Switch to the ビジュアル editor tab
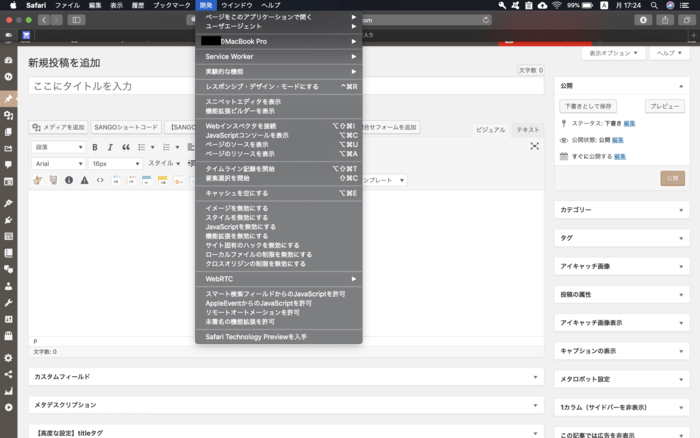This screenshot has height=438, width=700. pyautogui.click(x=491, y=130)
